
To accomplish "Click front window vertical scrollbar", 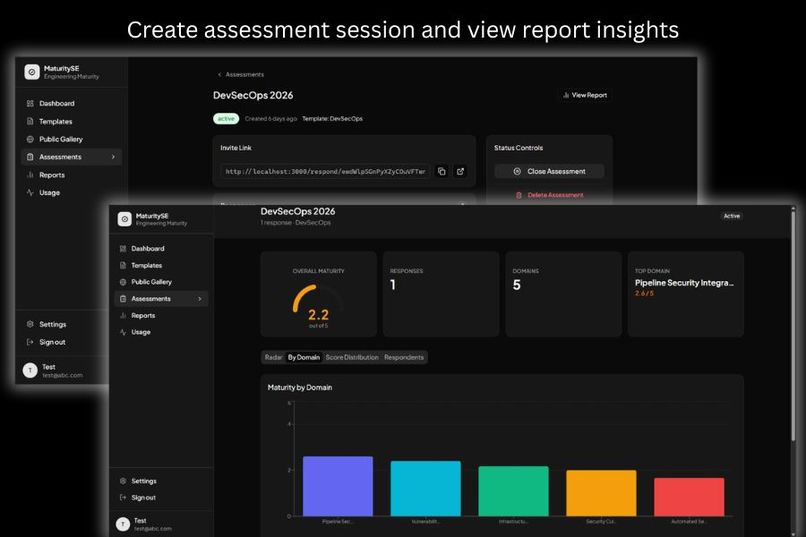I will [x=793, y=324].
